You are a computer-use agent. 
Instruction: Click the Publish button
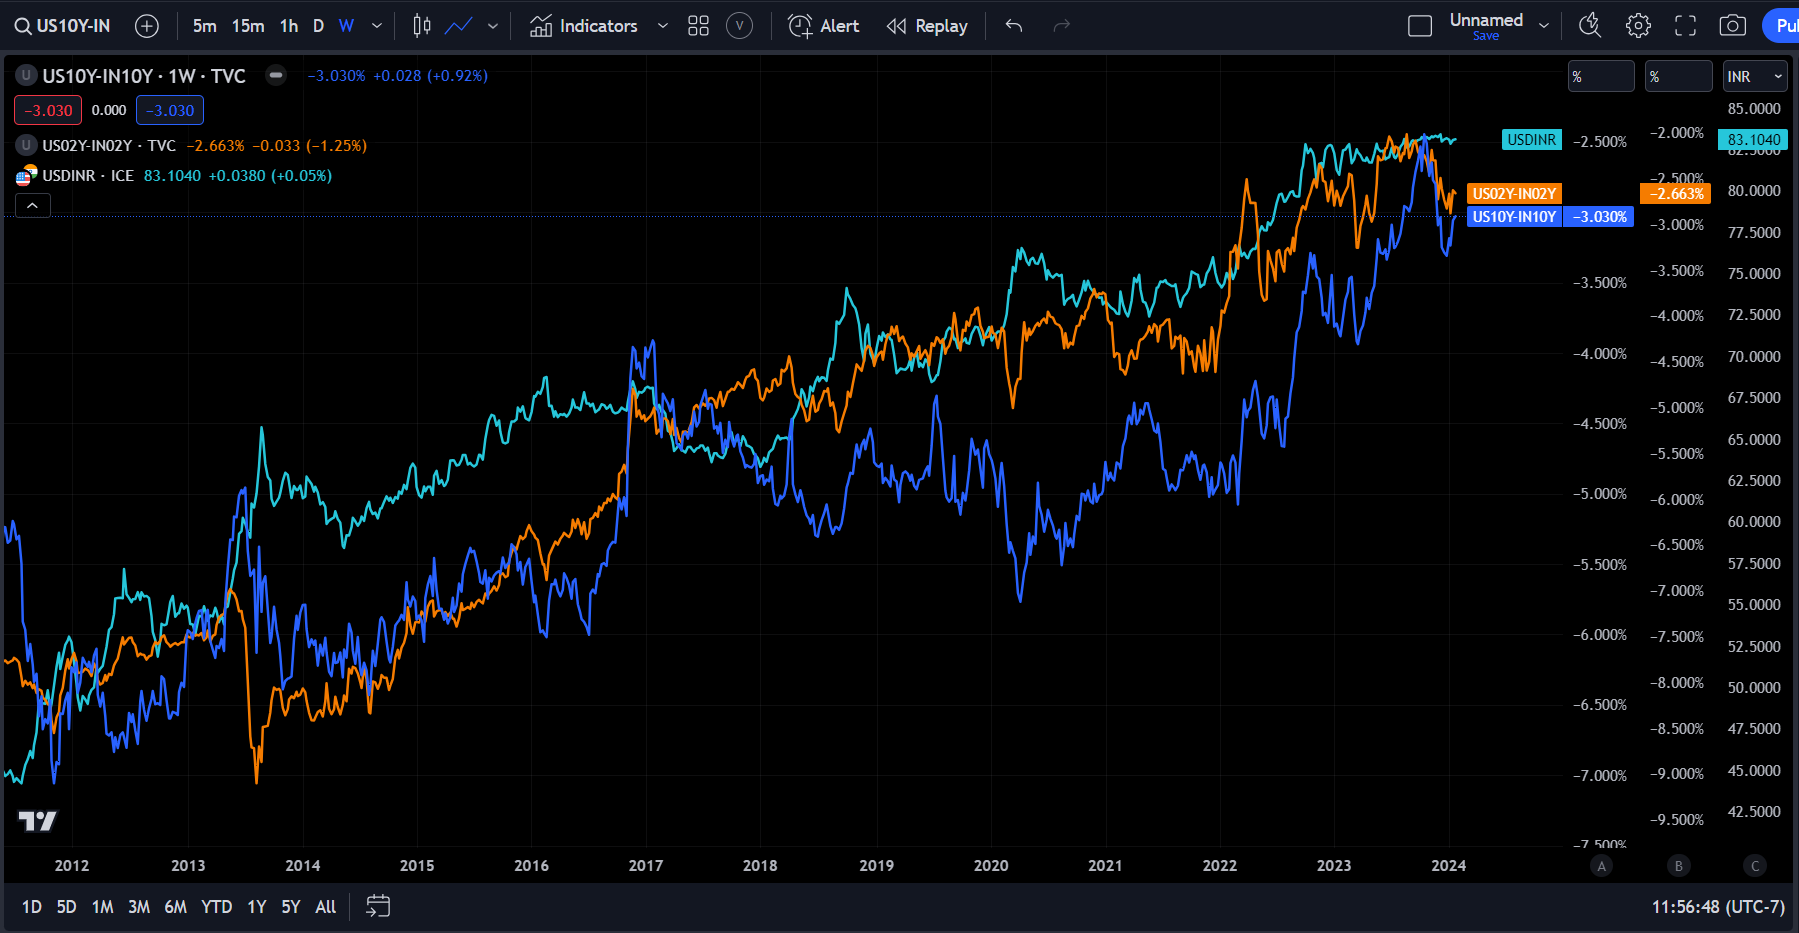click(1781, 26)
